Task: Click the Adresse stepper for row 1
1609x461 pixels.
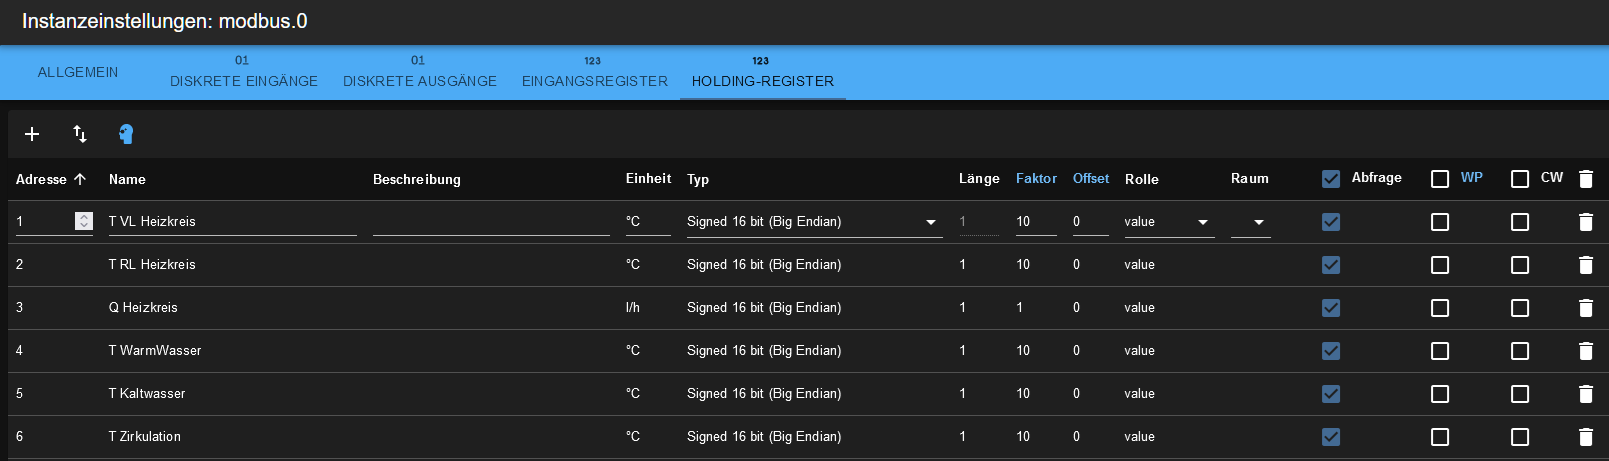Action: click(84, 221)
